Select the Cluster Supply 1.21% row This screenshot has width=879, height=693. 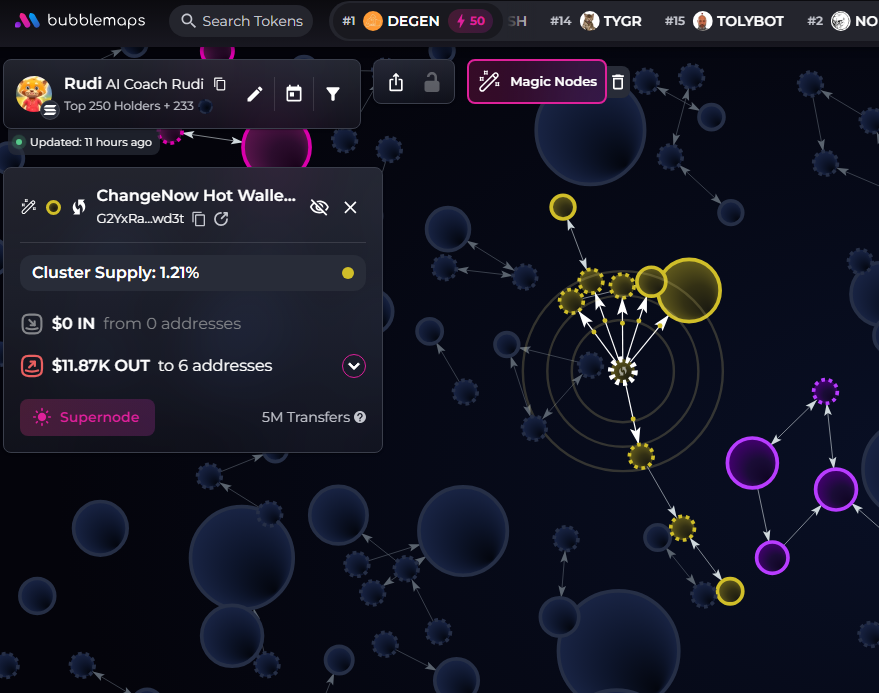(x=193, y=273)
